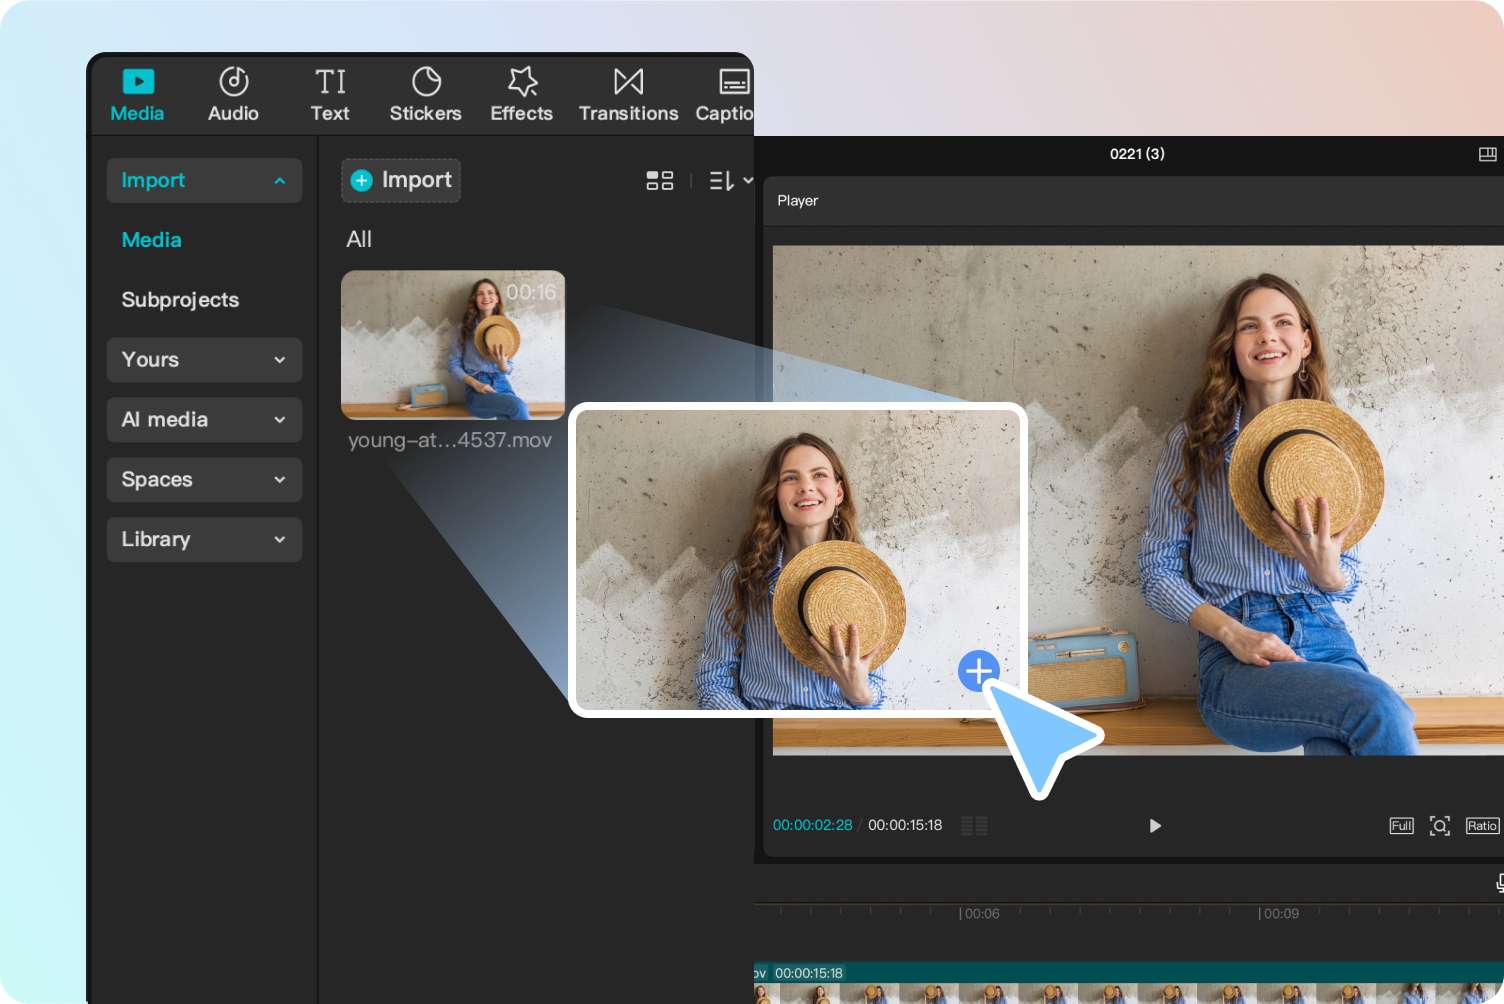The height and width of the screenshot is (1004, 1504).
Task: Switch the media list to grid view
Action: 659,180
